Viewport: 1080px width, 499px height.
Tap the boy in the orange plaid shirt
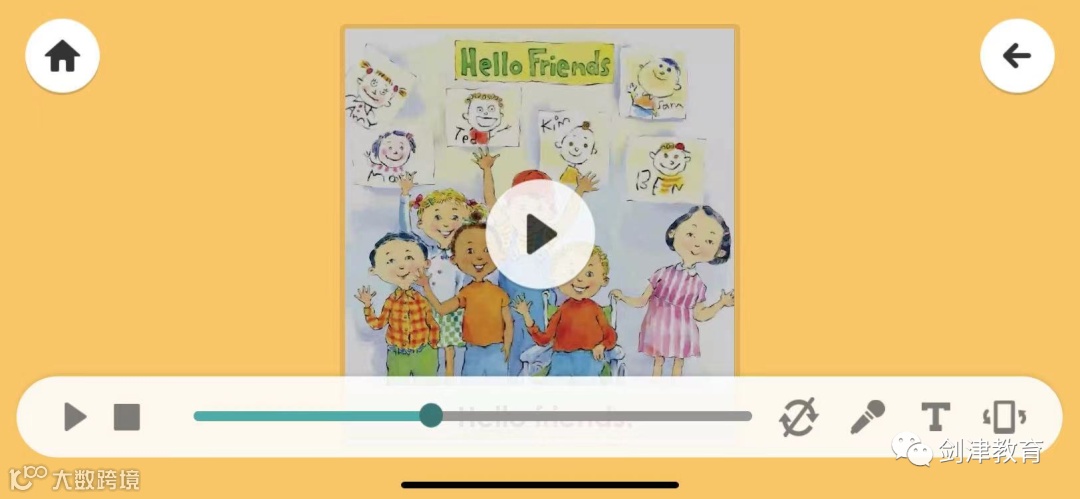click(399, 303)
